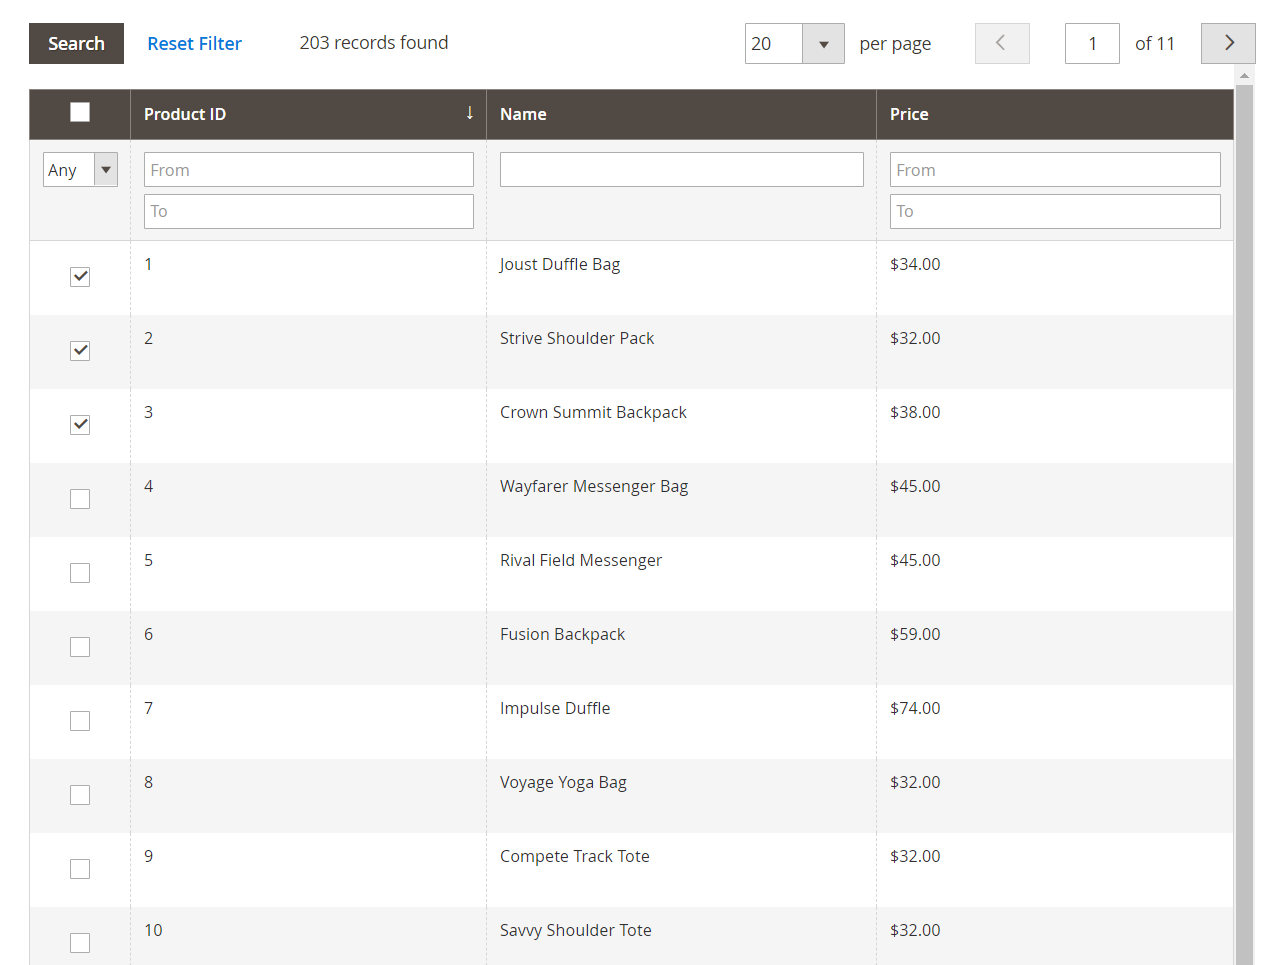The image size is (1273, 965).
Task: Sort by the Name column header
Action: click(523, 114)
